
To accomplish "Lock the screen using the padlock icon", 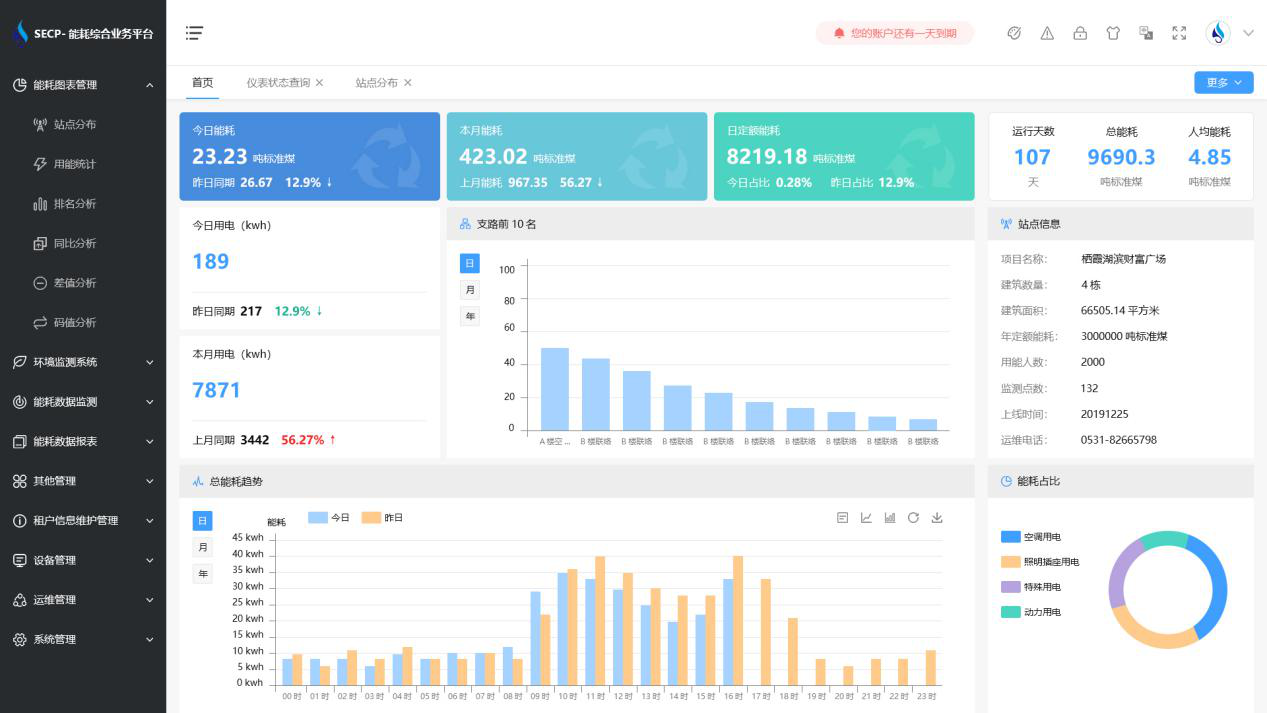I will tap(1080, 33).
